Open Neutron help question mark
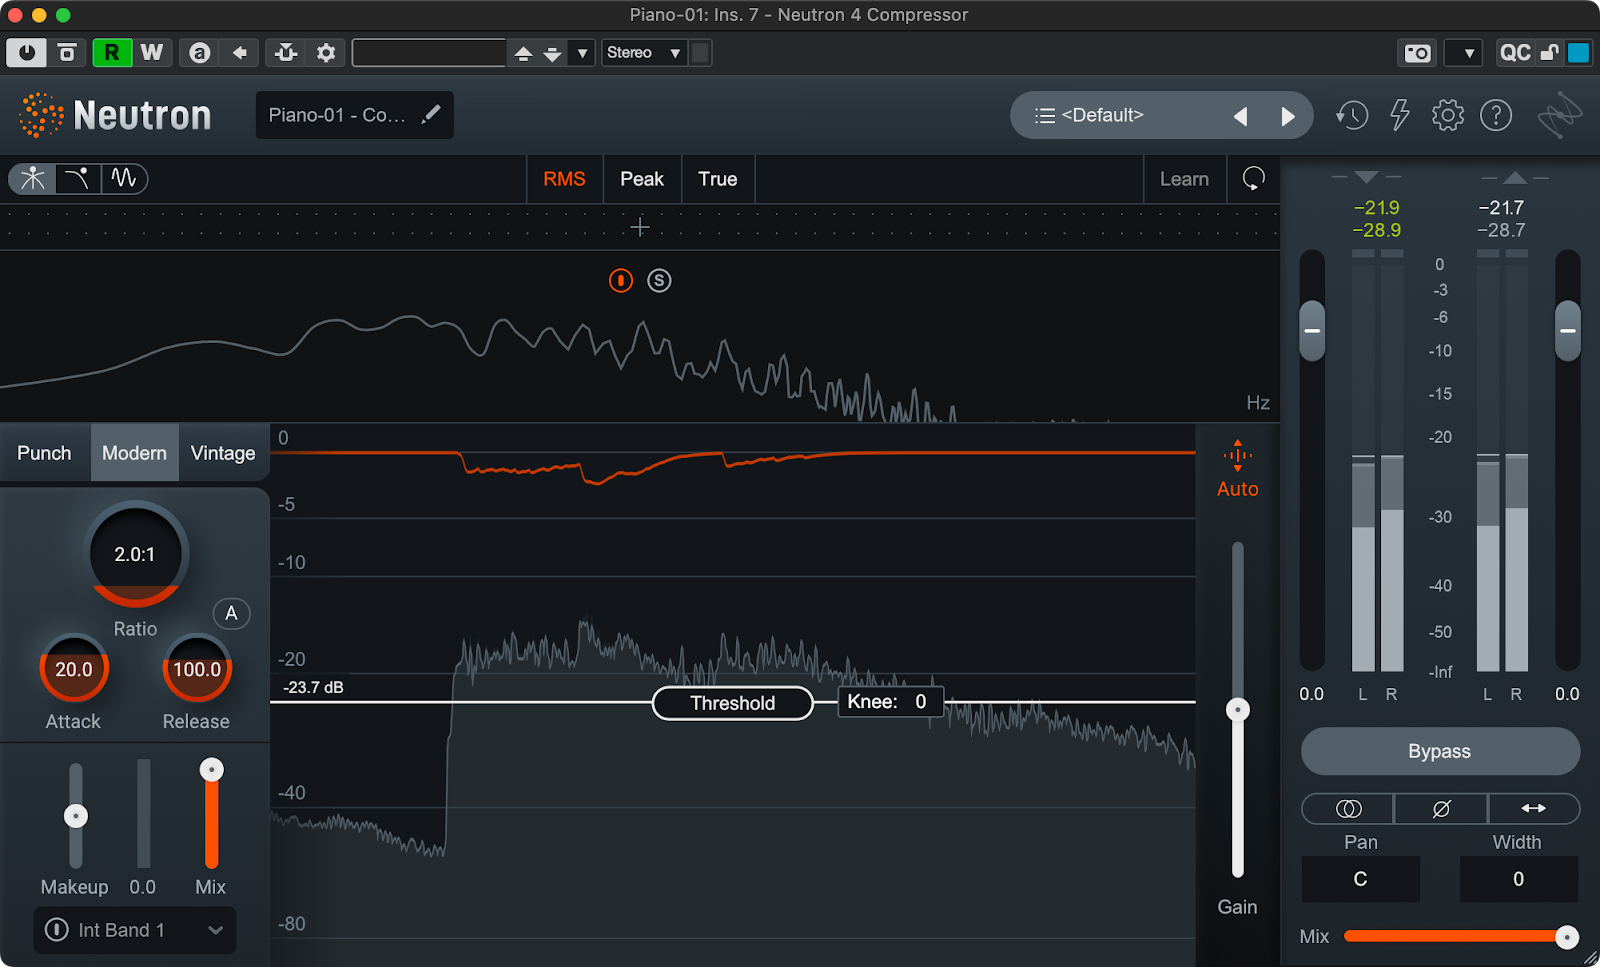 [x=1496, y=115]
